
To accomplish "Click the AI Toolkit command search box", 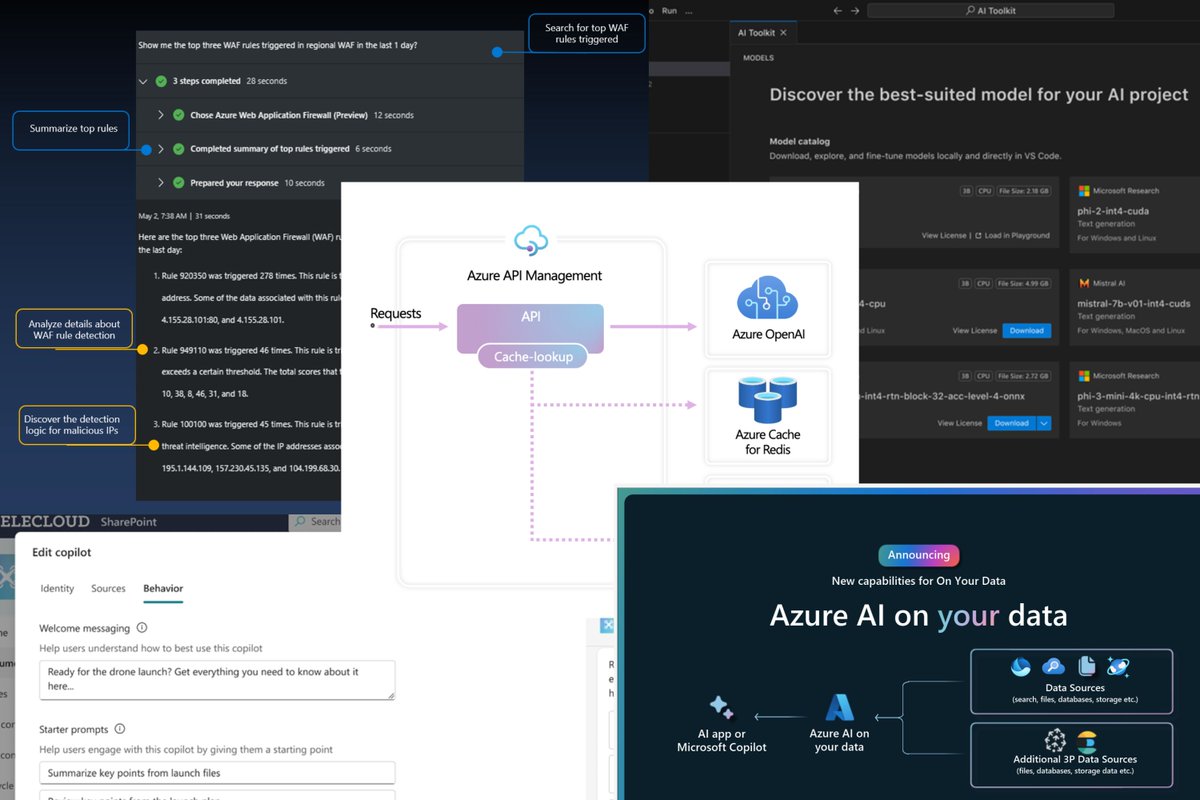I will [x=990, y=10].
